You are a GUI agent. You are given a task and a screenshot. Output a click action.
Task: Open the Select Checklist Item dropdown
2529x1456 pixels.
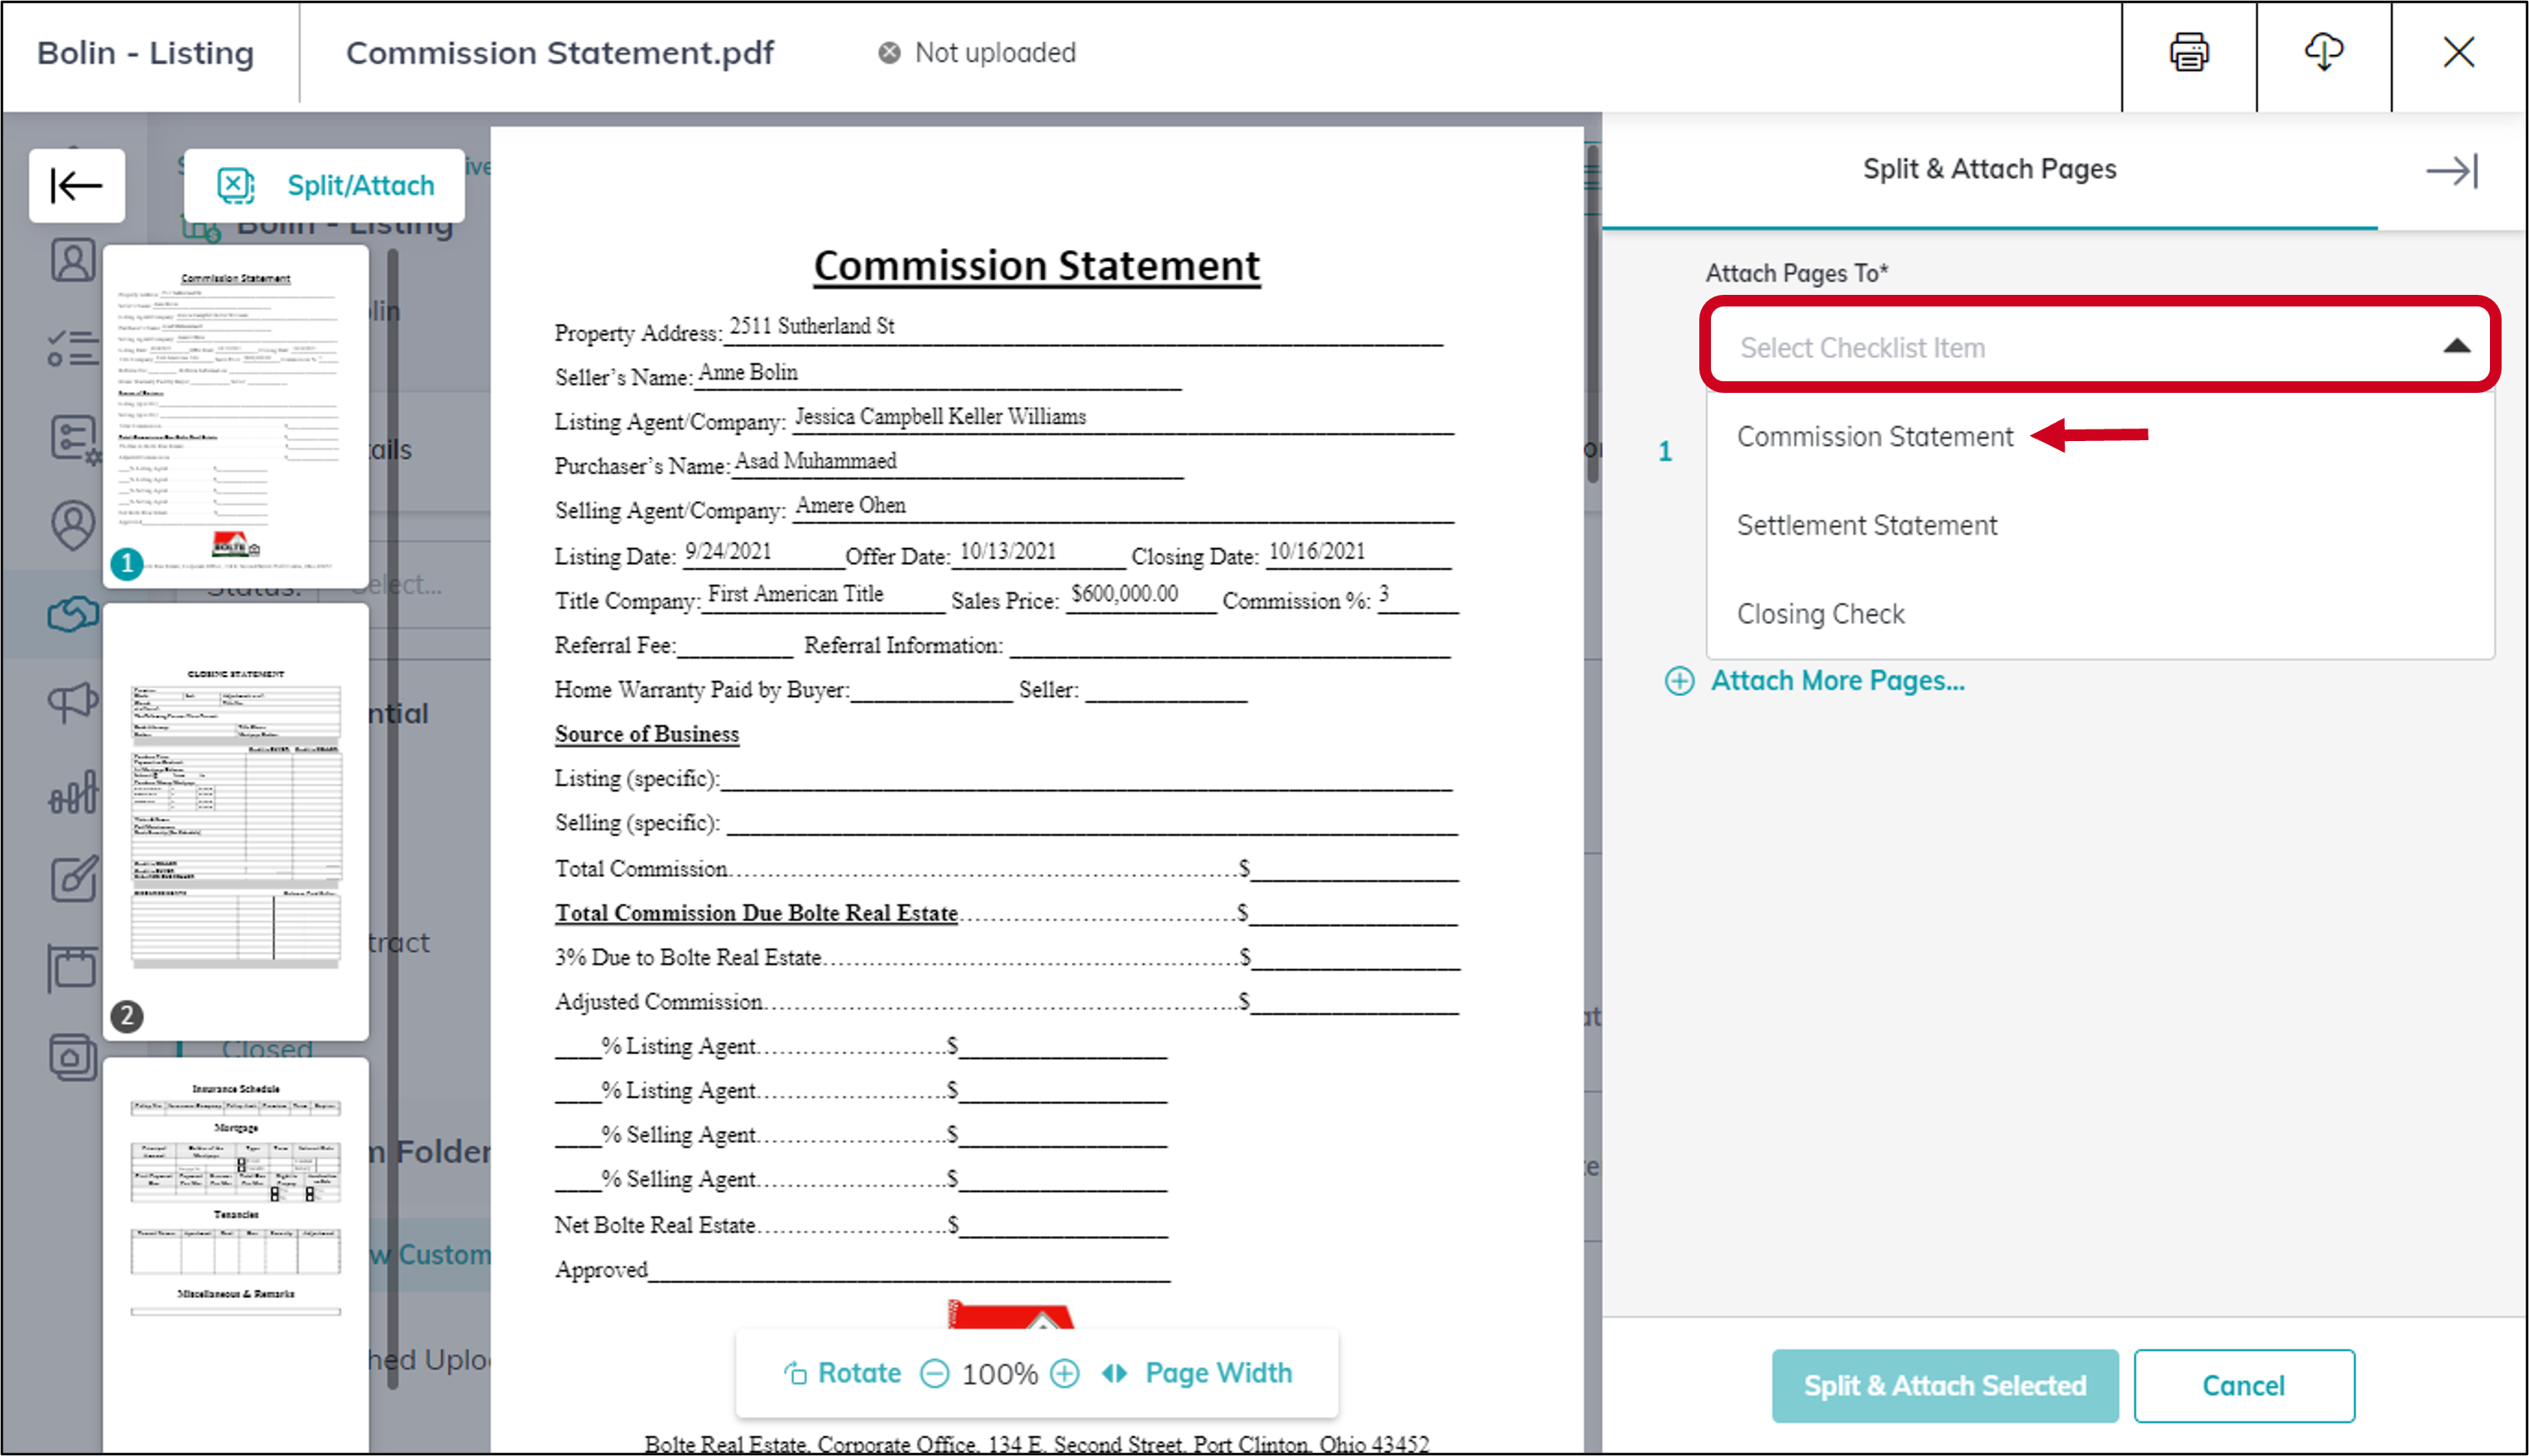tap(2100, 346)
